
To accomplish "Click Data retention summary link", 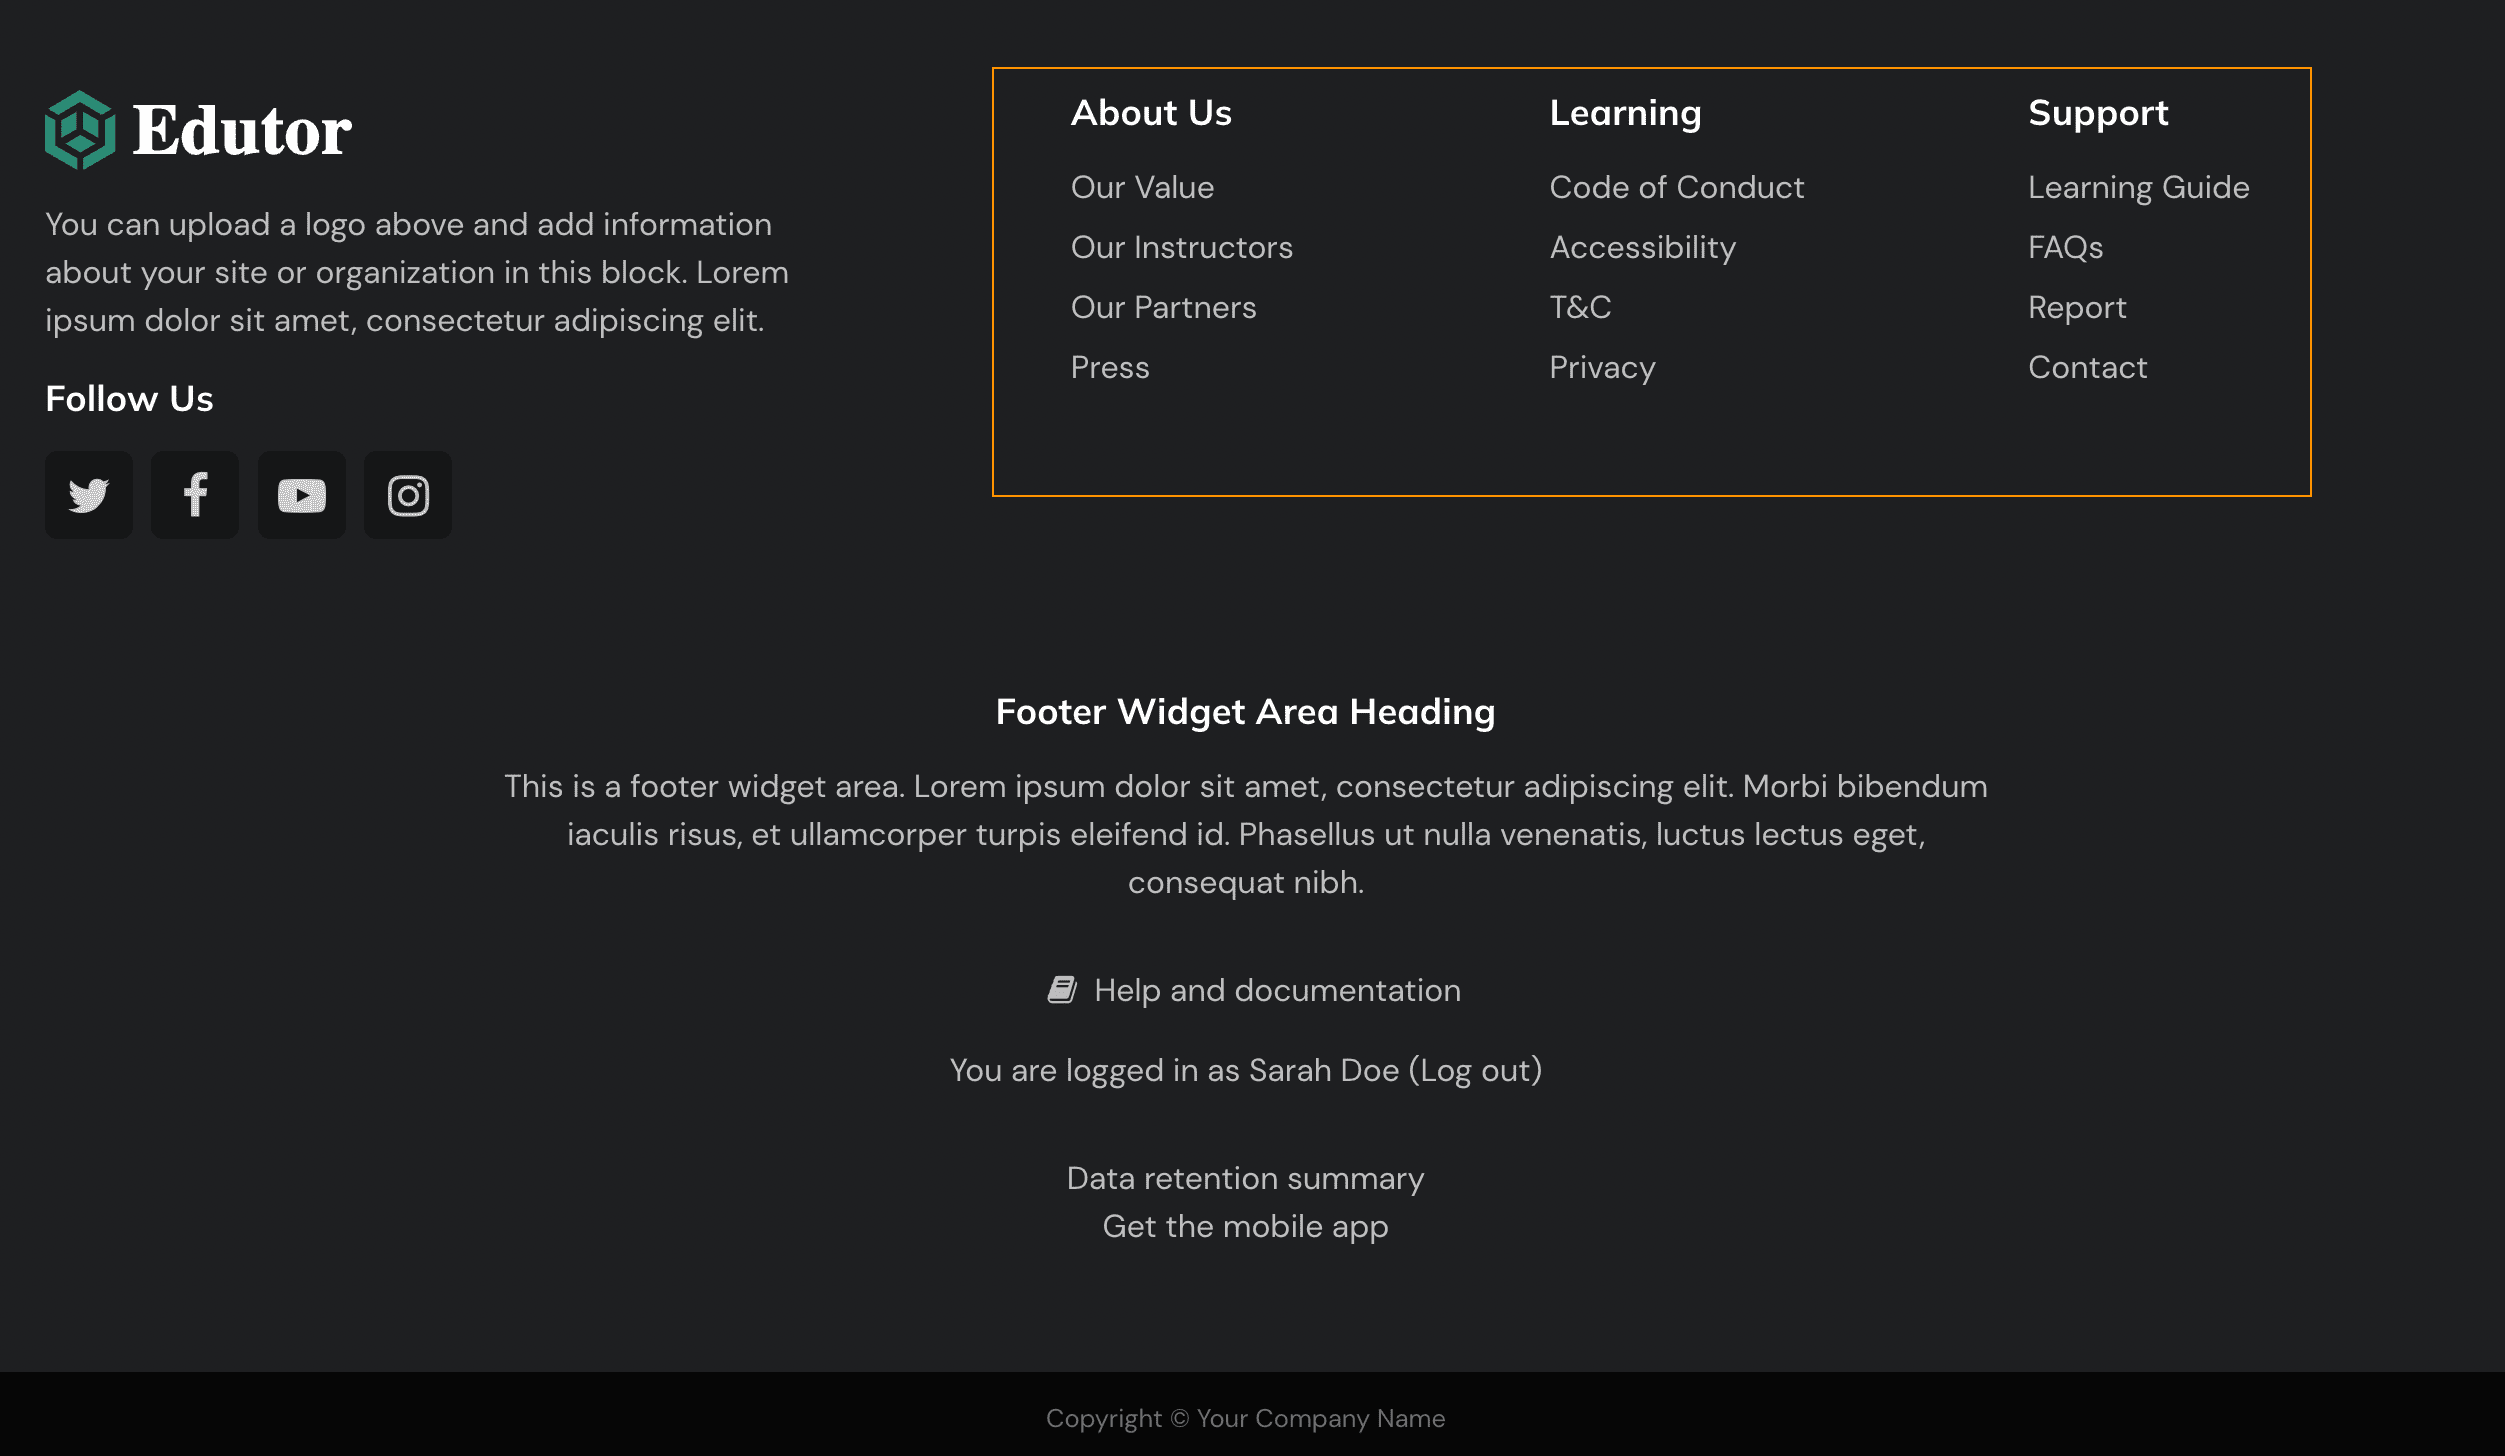I will [x=1246, y=1179].
